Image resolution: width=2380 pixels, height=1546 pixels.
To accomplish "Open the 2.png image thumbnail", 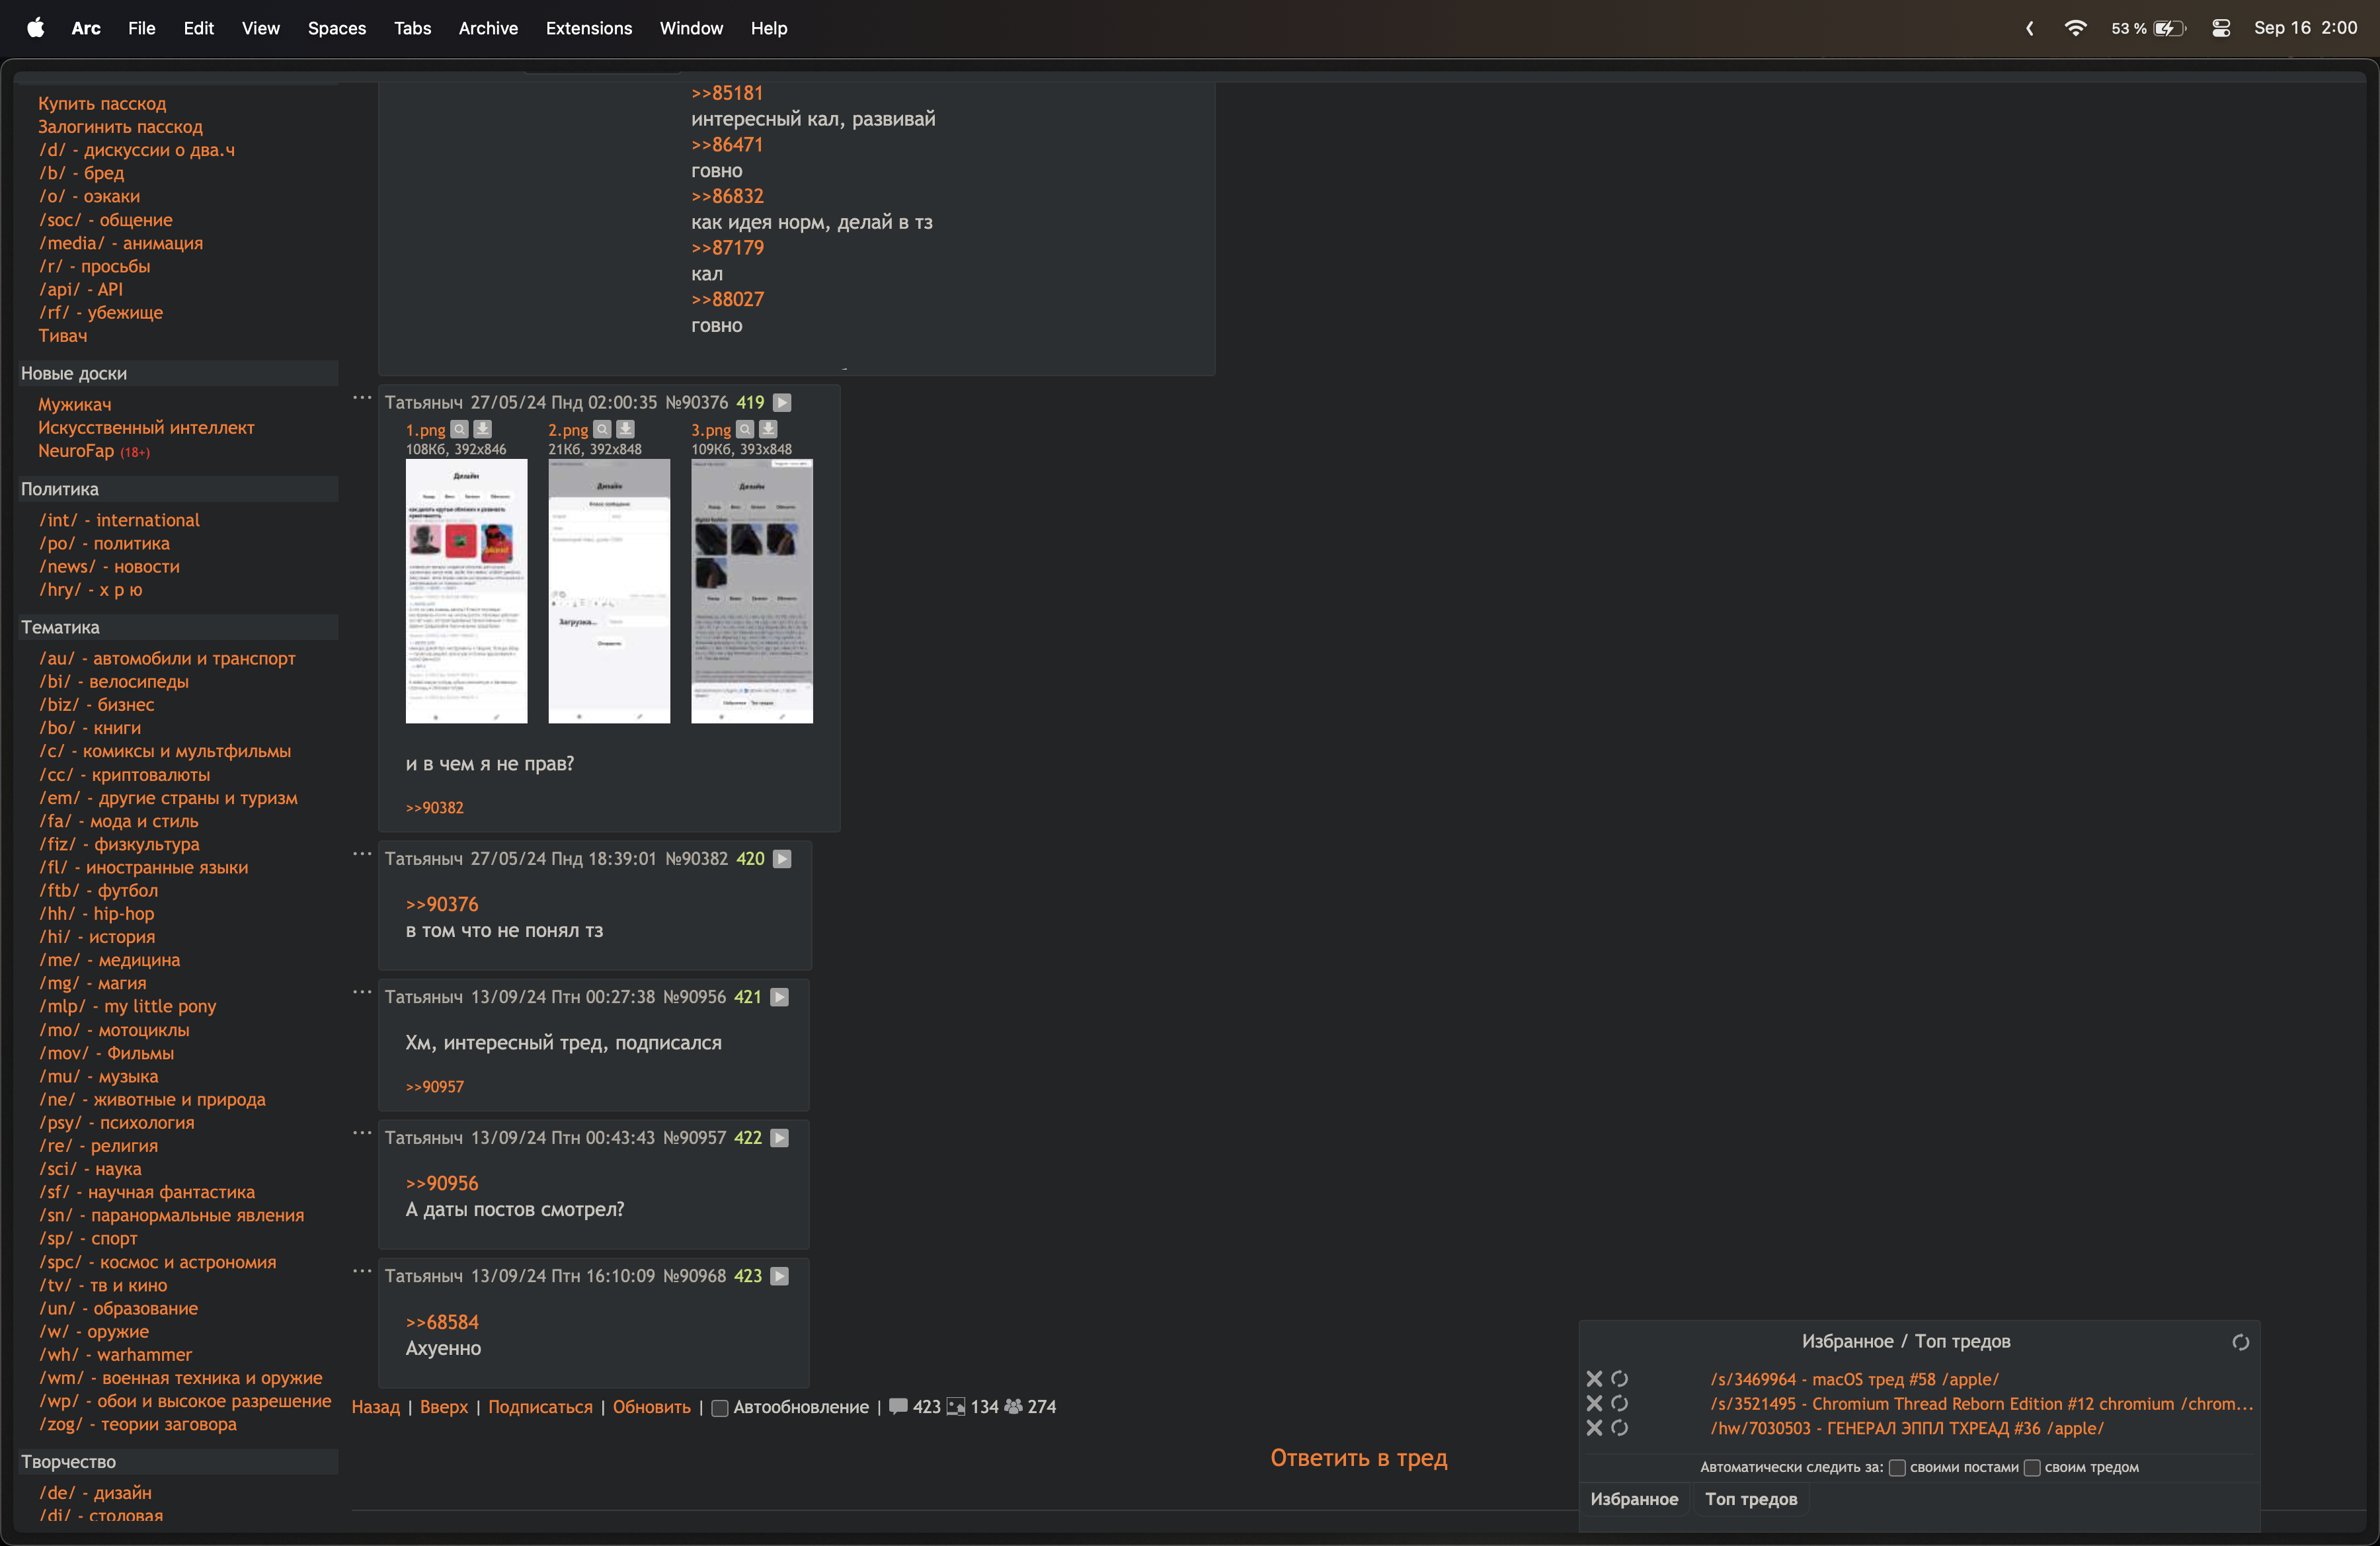I will tap(609, 591).
